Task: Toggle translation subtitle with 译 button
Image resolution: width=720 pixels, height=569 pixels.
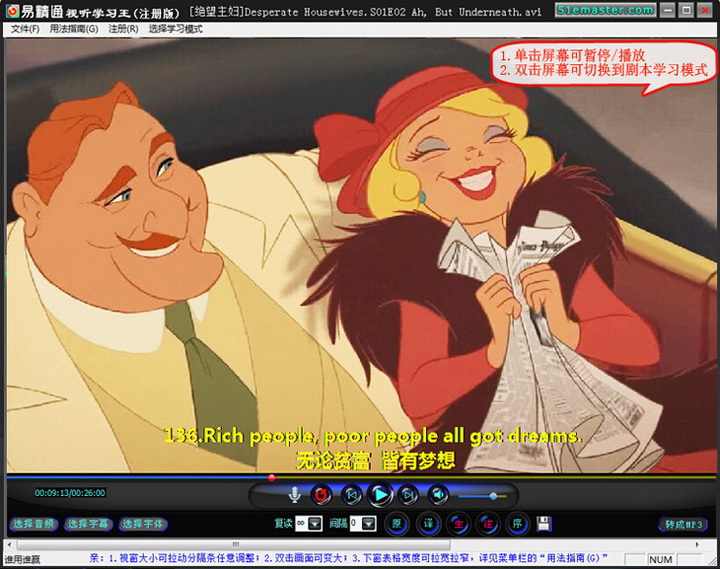Action: point(428,524)
